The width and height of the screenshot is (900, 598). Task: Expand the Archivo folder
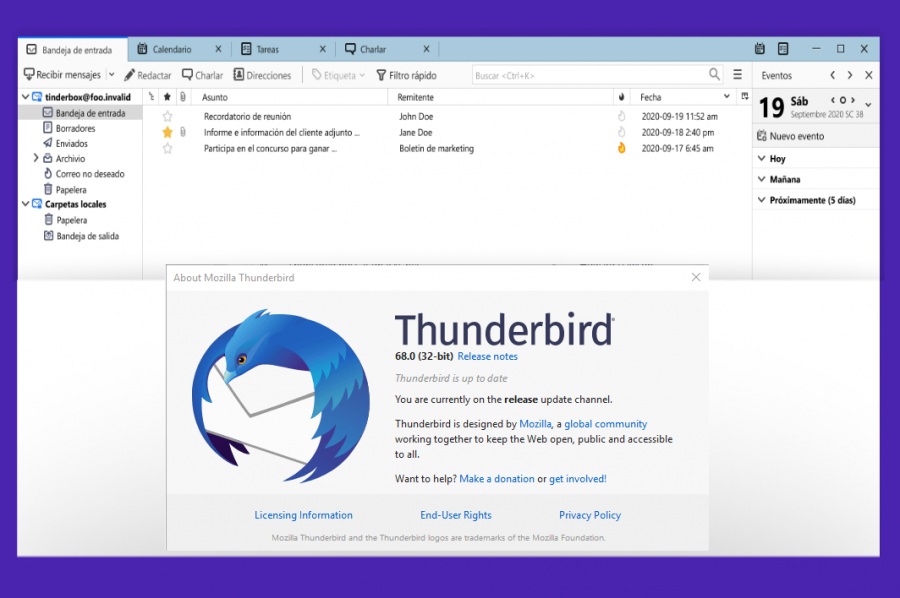(x=36, y=158)
